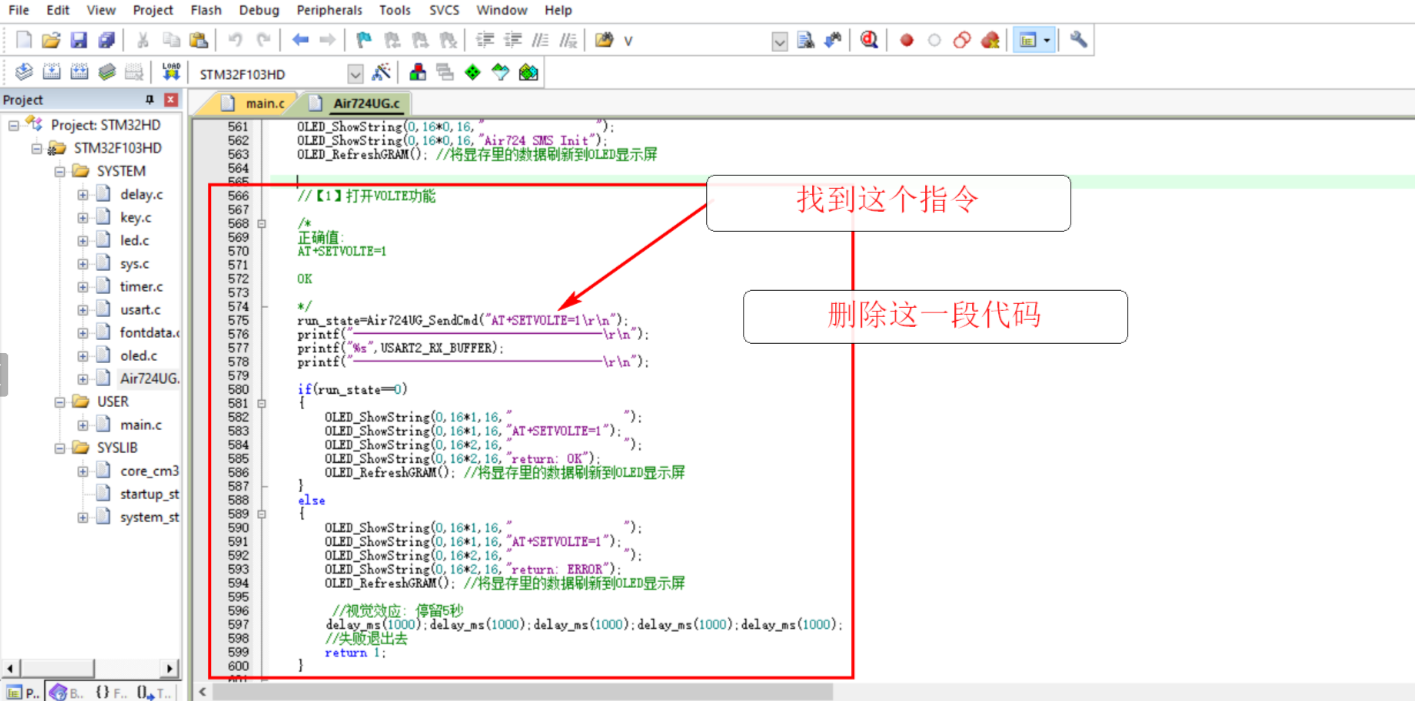
Task: Click project tree horizontal scrollbar right arrow
Action: click(x=169, y=668)
